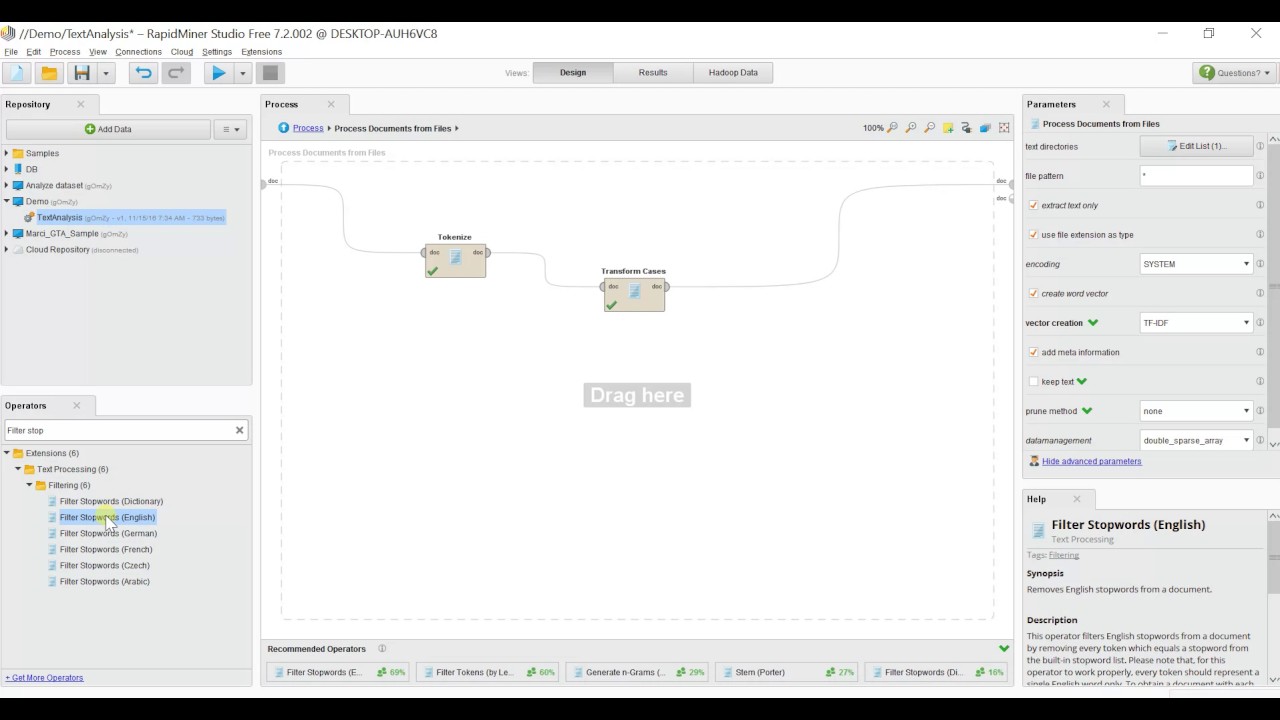Click info icon for encoding
The width and height of the screenshot is (1280, 720).
1260,264
